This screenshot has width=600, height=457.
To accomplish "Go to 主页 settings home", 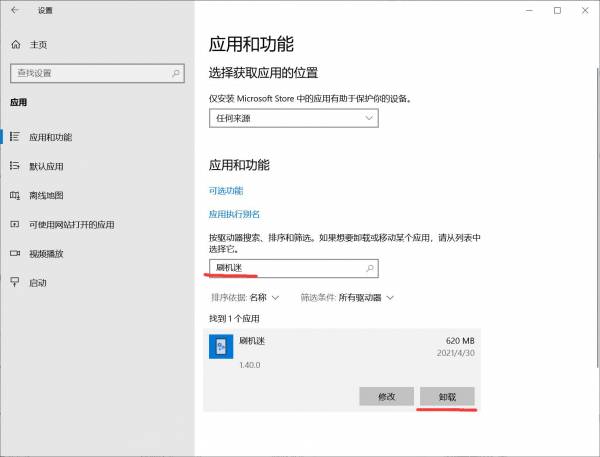I will [x=98, y=45].
